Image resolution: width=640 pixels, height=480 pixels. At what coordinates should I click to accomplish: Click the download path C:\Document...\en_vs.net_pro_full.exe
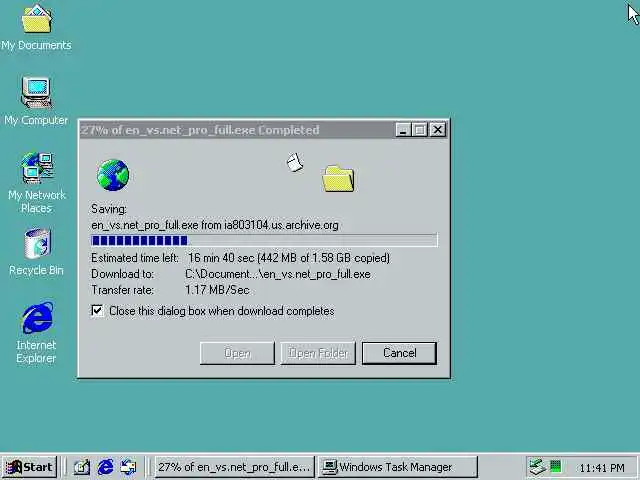(278, 274)
